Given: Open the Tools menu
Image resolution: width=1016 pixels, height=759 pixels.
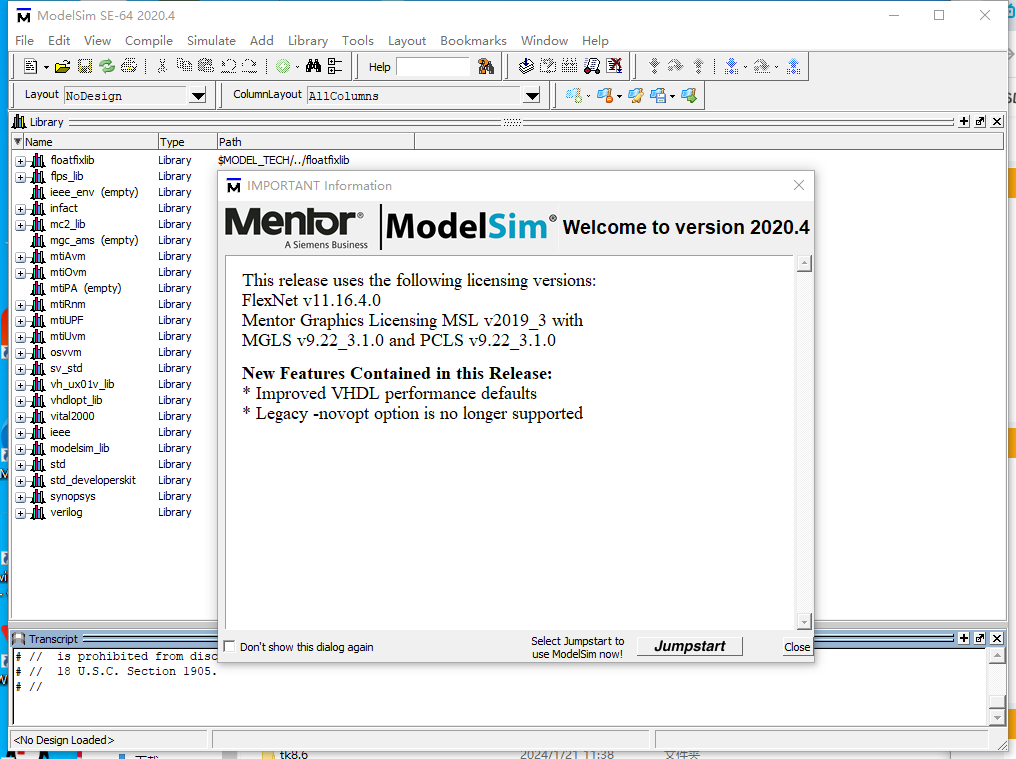Looking at the screenshot, I should pyautogui.click(x=358, y=40).
